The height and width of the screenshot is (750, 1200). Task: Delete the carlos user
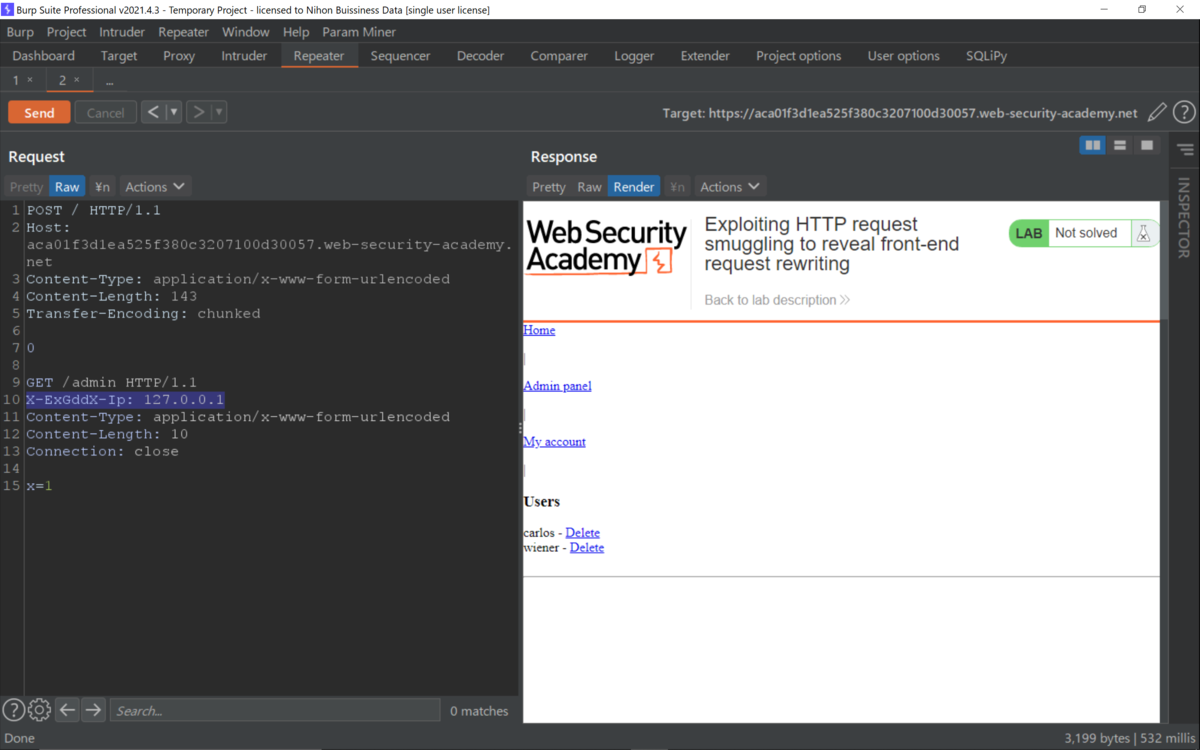click(582, 533)
